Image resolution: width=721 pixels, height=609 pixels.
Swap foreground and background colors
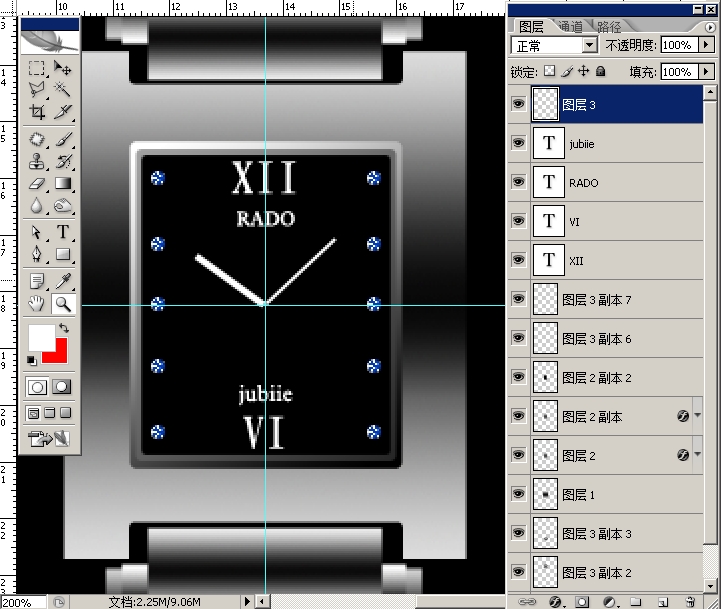click(x=63, y=327)
